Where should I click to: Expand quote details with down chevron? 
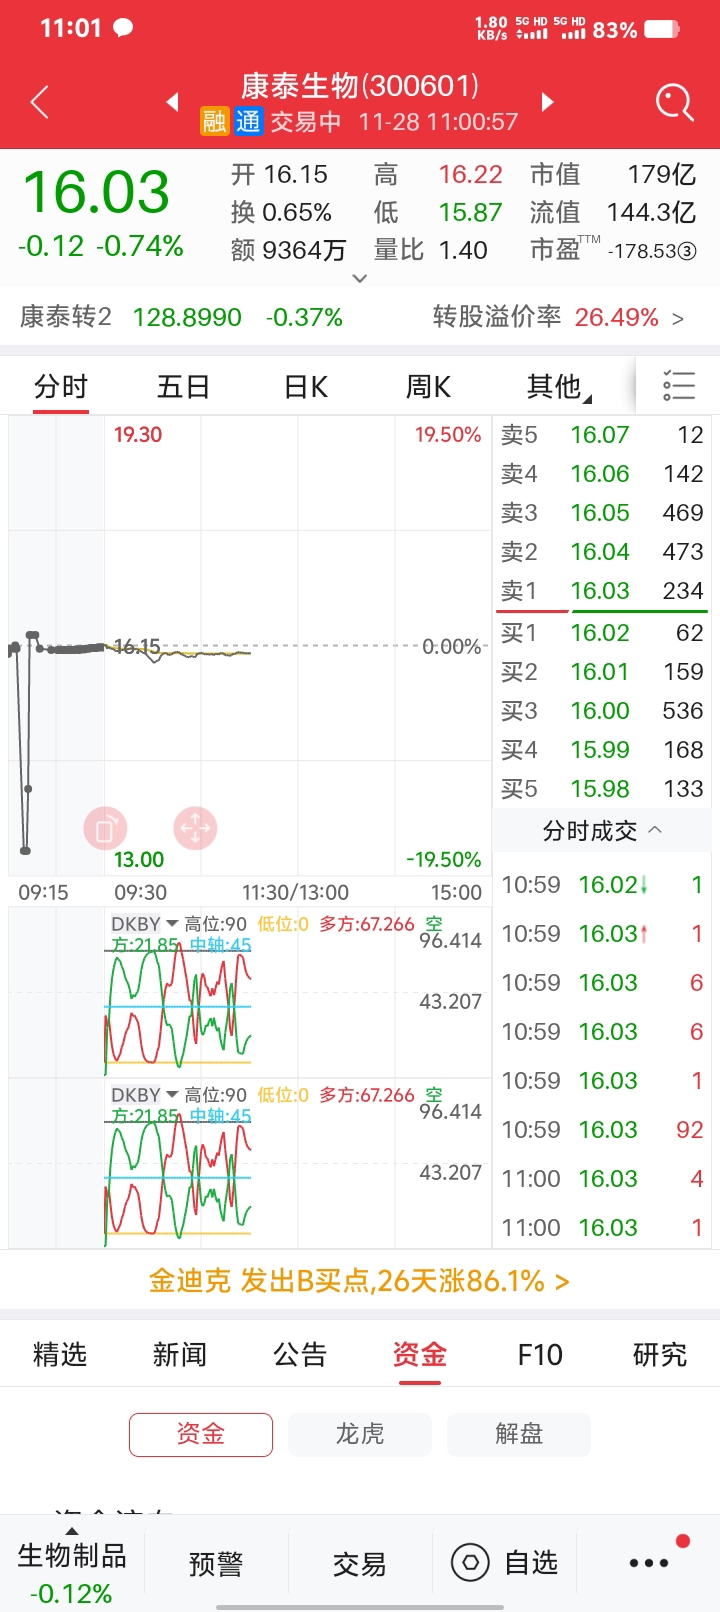360,279
